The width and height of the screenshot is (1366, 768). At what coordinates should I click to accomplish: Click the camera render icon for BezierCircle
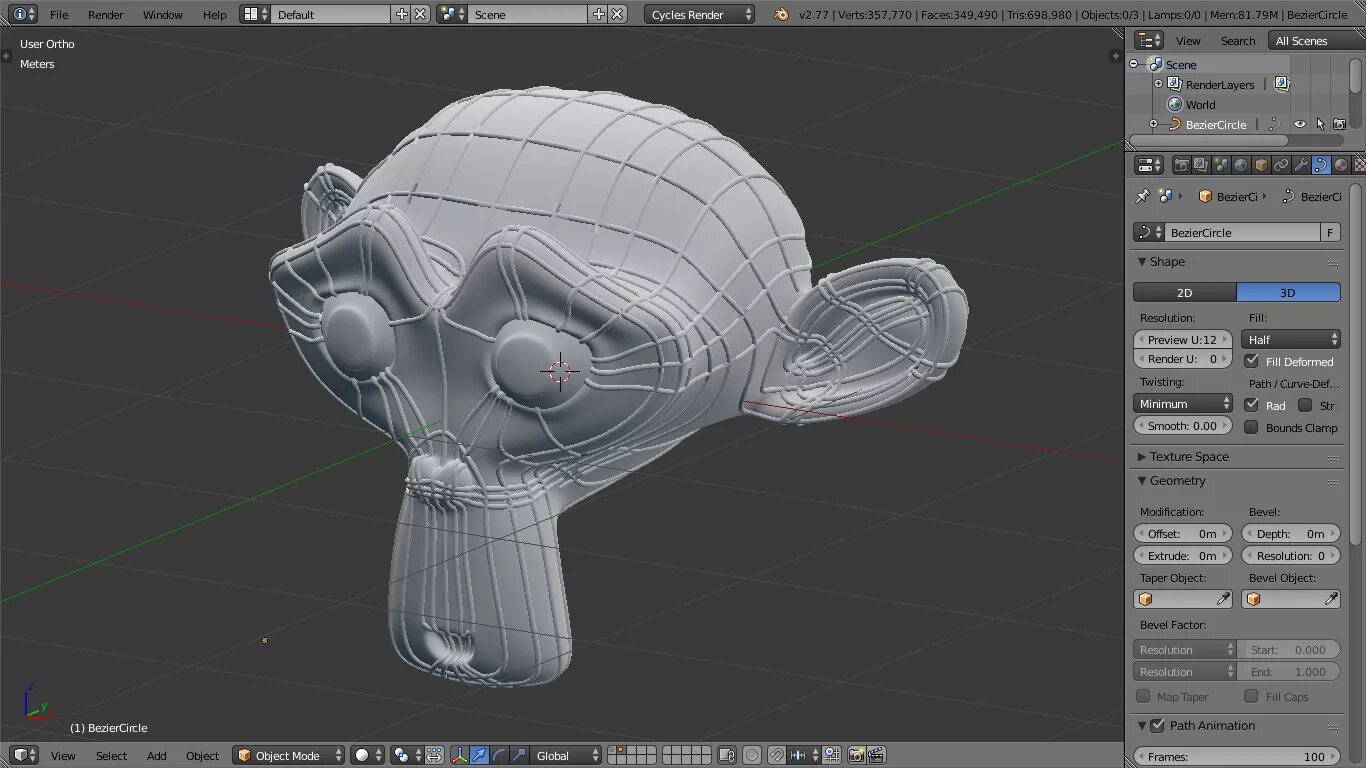click(x=1339, y=124)
